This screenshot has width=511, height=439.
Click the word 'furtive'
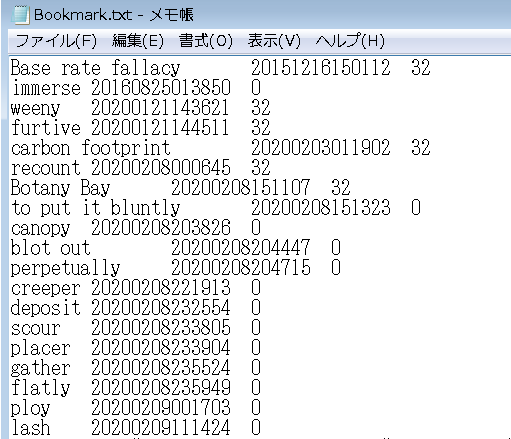(46, 128)
